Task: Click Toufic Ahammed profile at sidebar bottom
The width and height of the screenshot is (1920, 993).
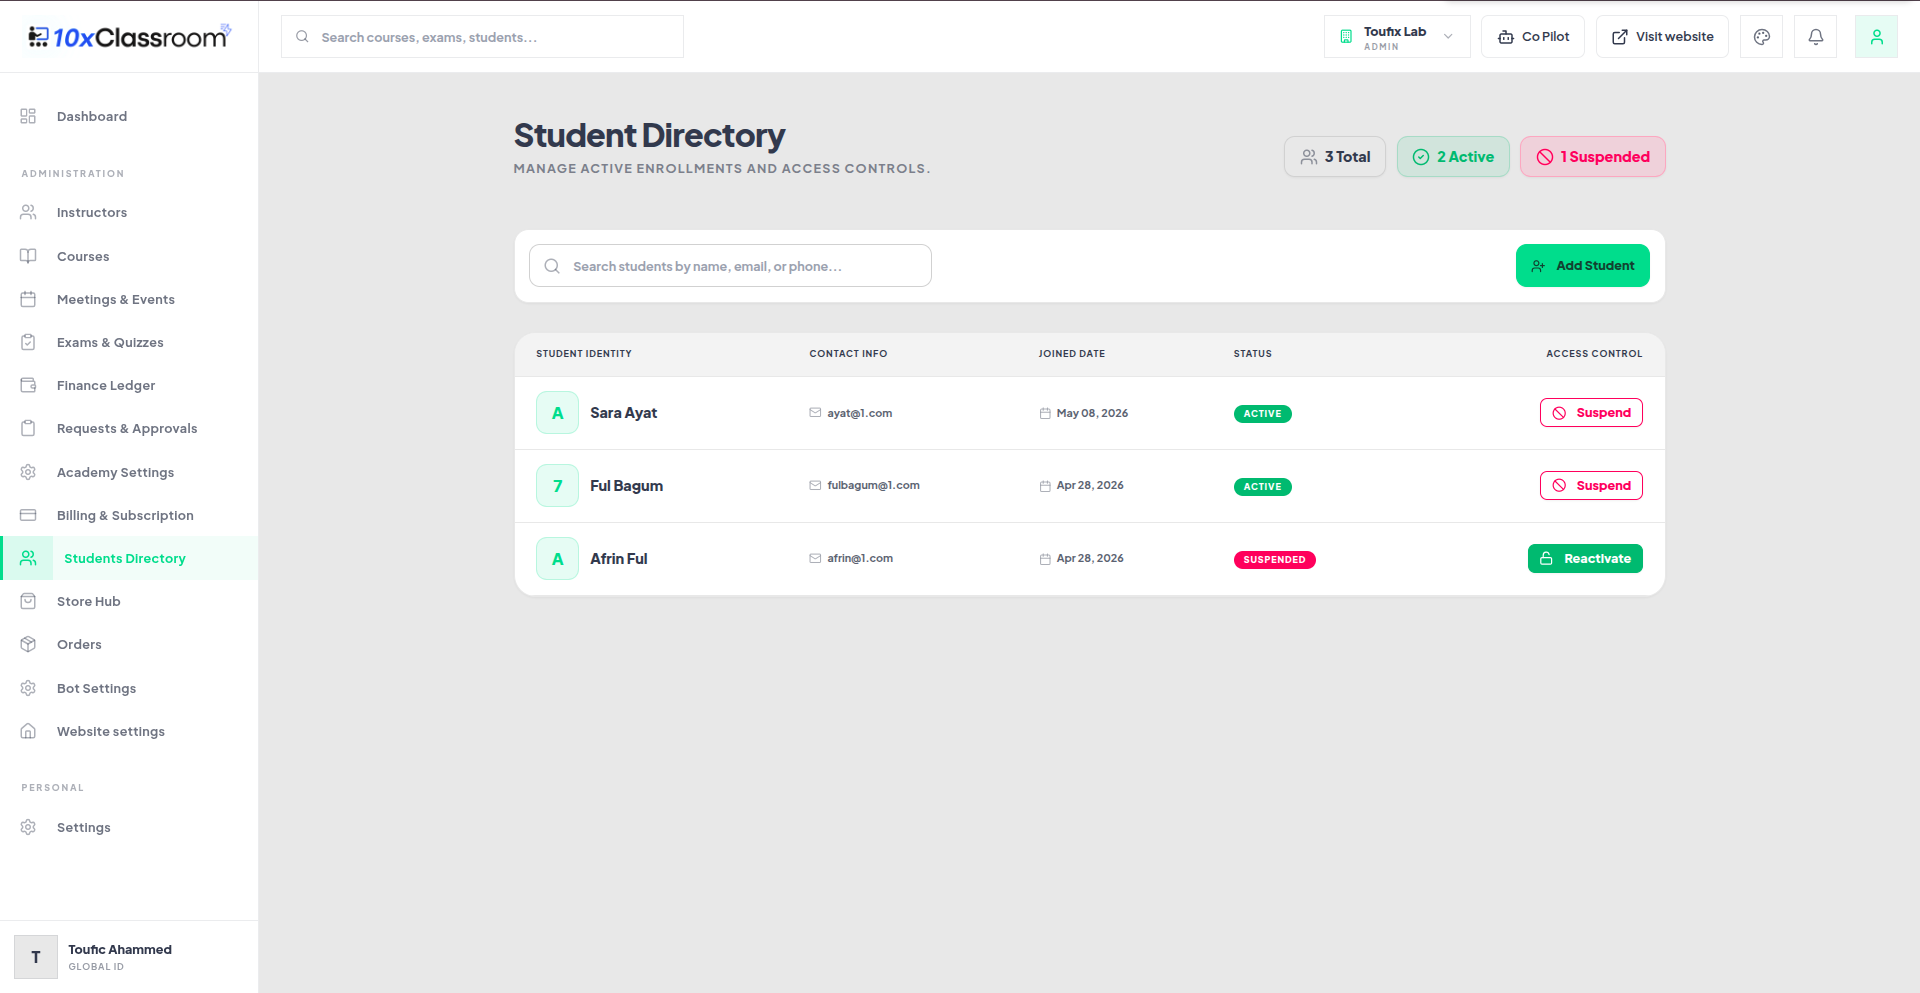Action: tap(129, 957)
